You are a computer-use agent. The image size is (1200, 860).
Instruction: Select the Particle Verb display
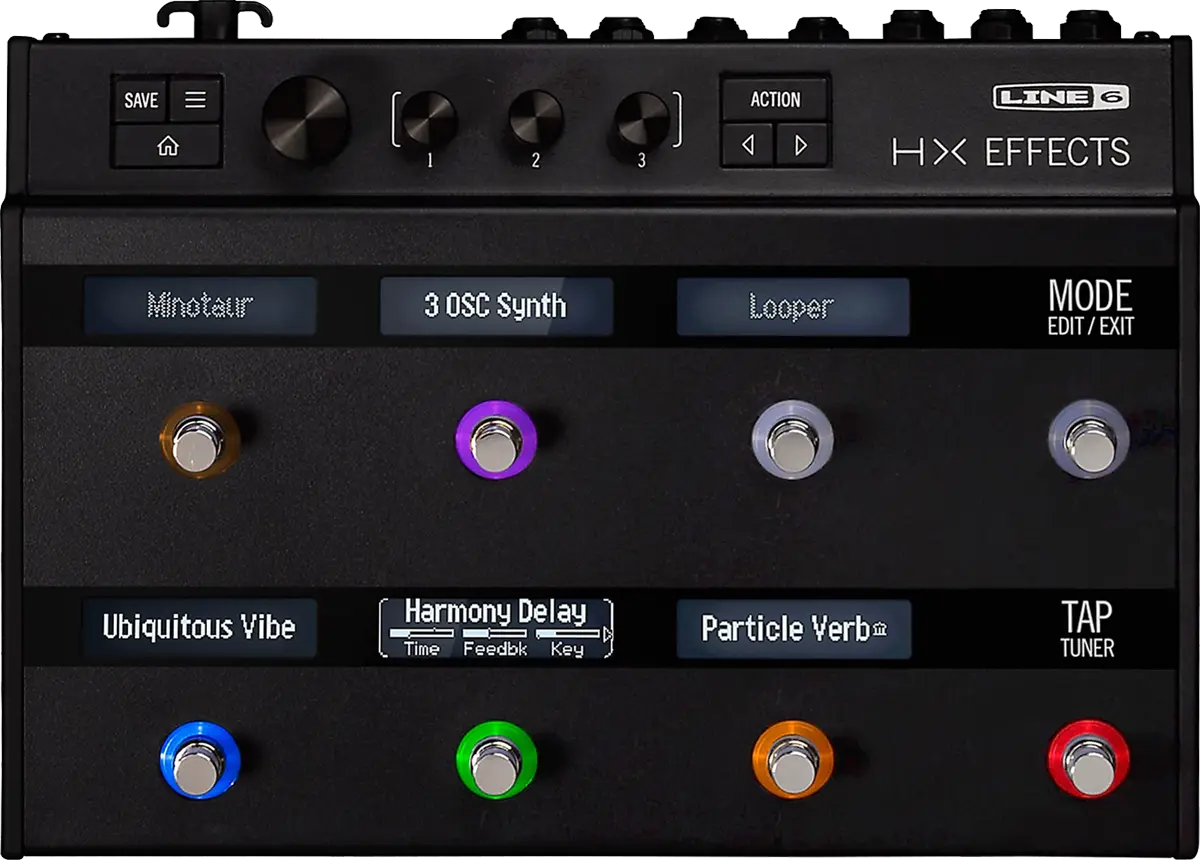coord(793,628)
